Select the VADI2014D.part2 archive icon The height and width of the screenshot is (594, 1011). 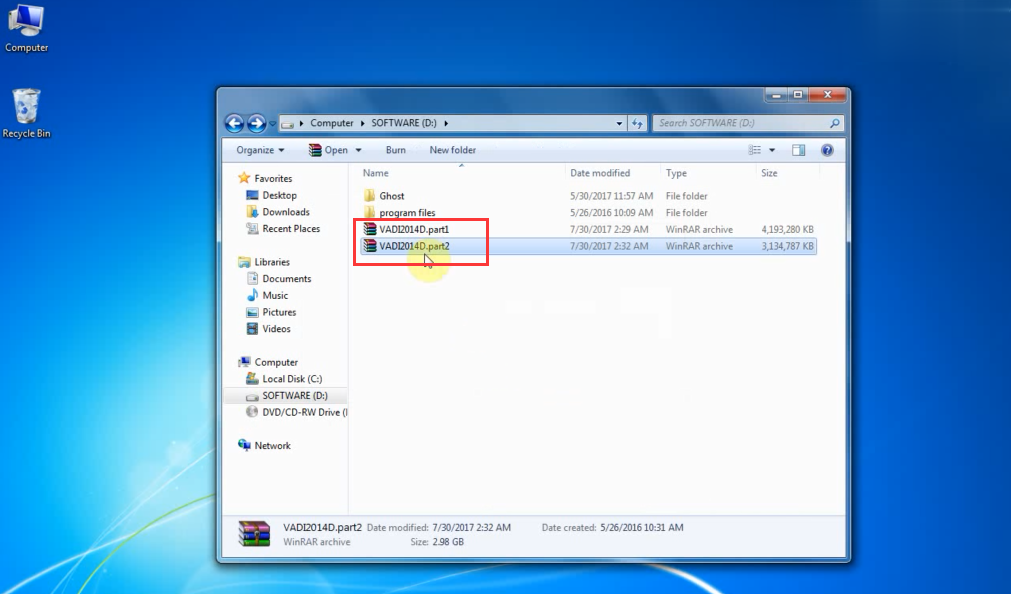pos(369,246)
